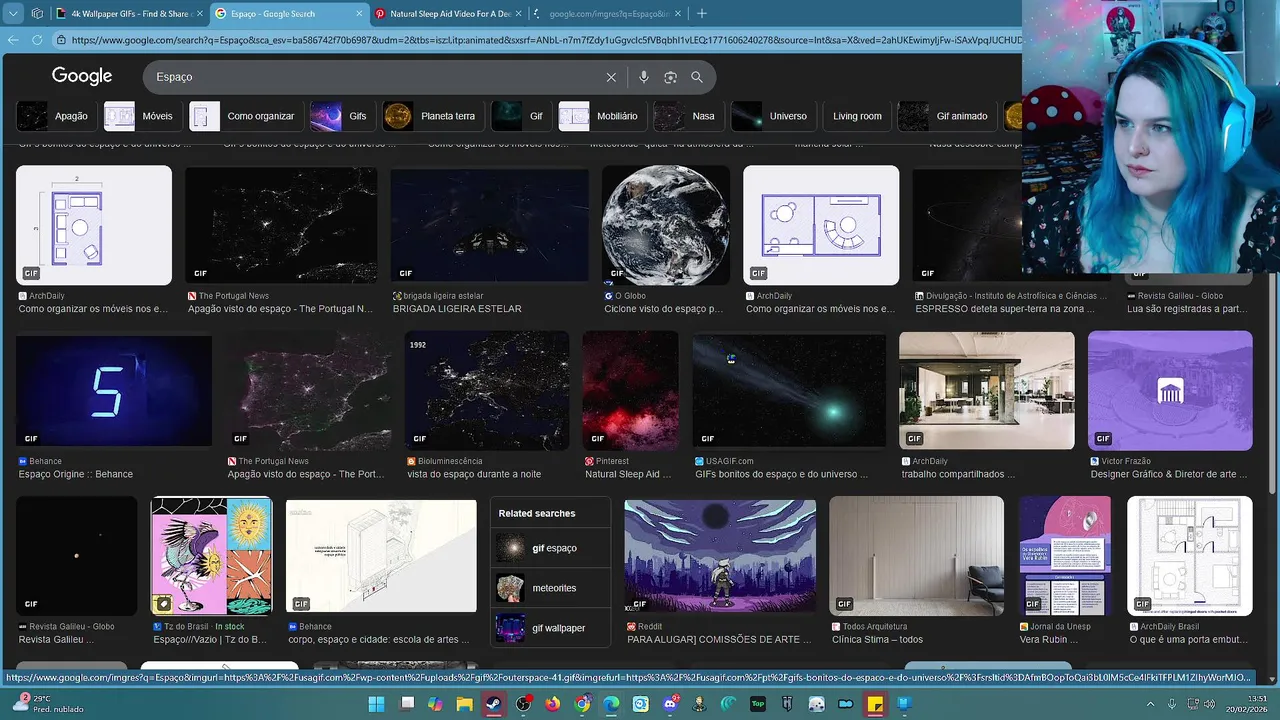Open Windows Start menu on the taskbar

pyautogui.click(x=376, y=704)
